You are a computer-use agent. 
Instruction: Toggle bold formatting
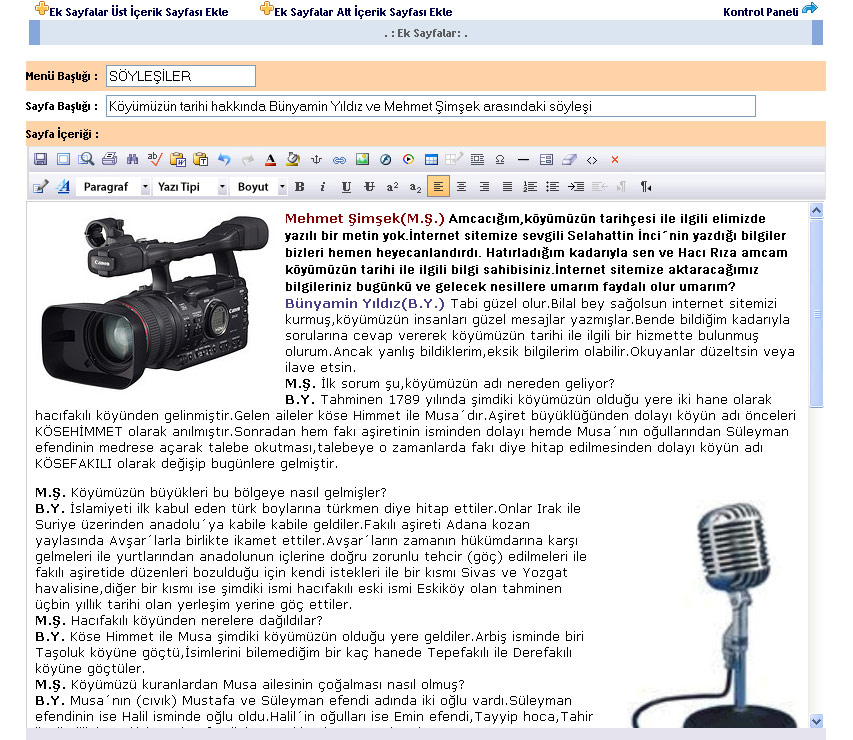tap(300, 187)
